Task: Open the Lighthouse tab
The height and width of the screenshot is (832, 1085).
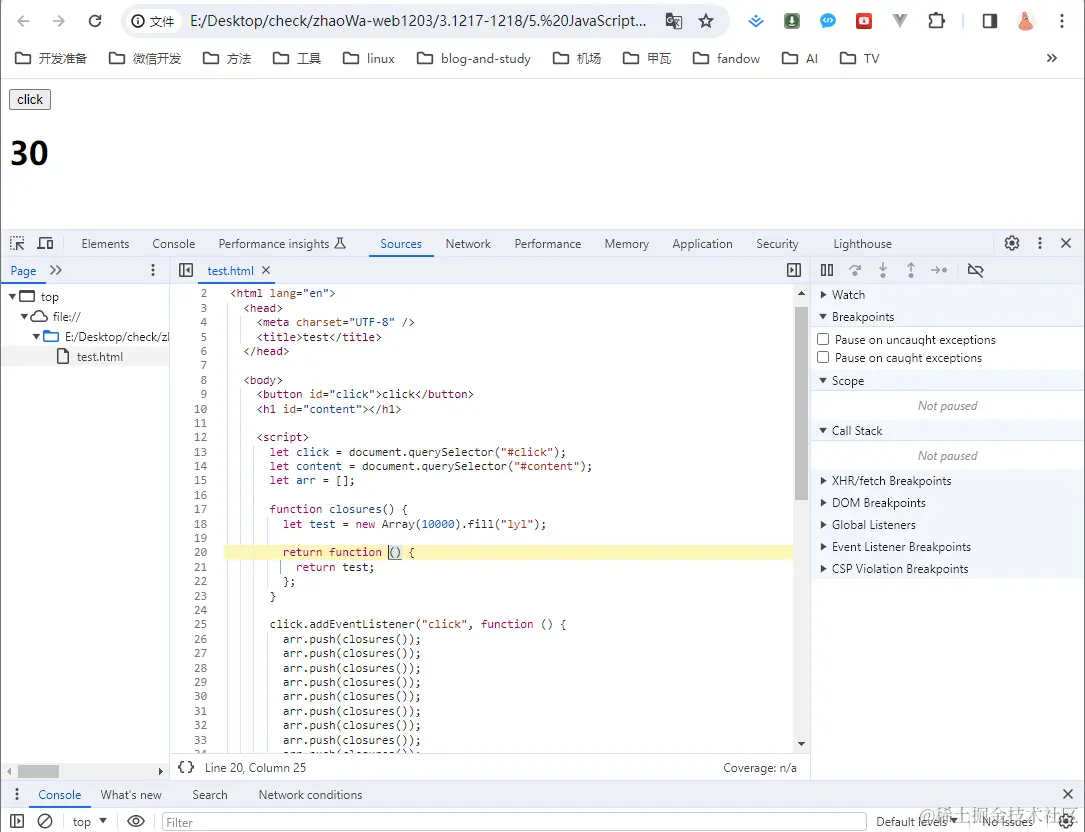Action: pyautogui.click(x=862, y=244)
